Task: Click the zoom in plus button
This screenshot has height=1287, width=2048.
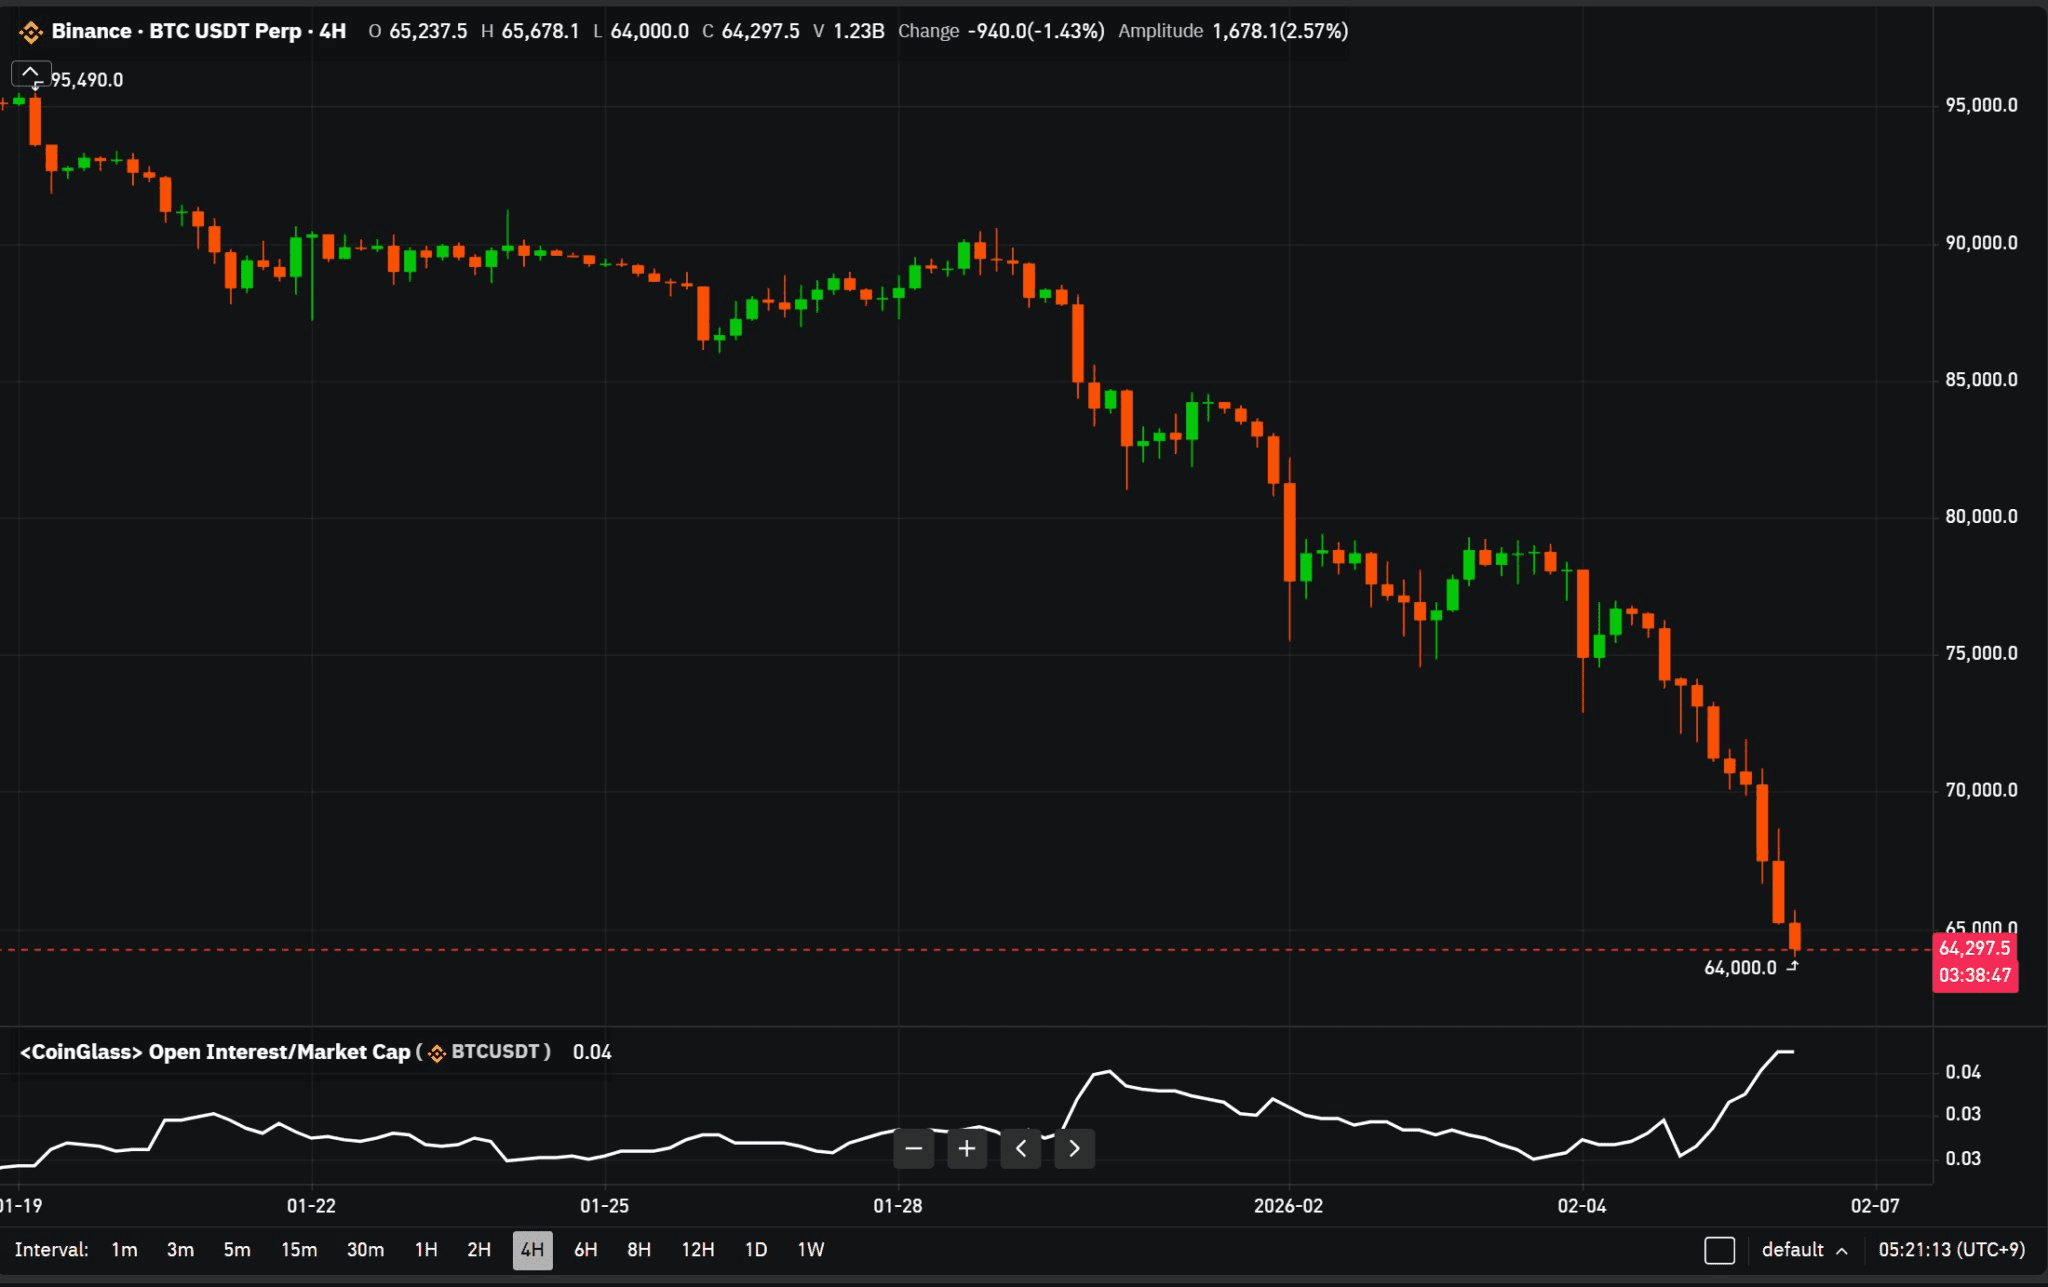Action: point(966,1148)
